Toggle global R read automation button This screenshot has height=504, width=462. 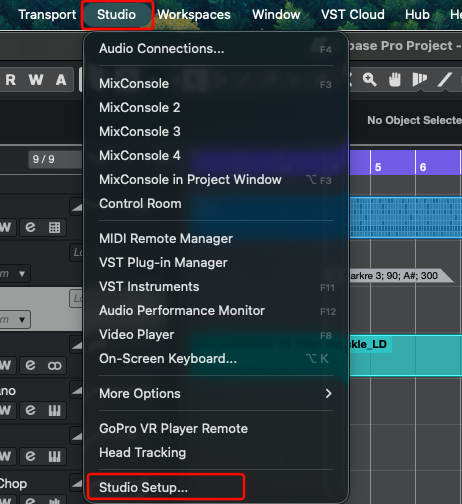point(11,80)
